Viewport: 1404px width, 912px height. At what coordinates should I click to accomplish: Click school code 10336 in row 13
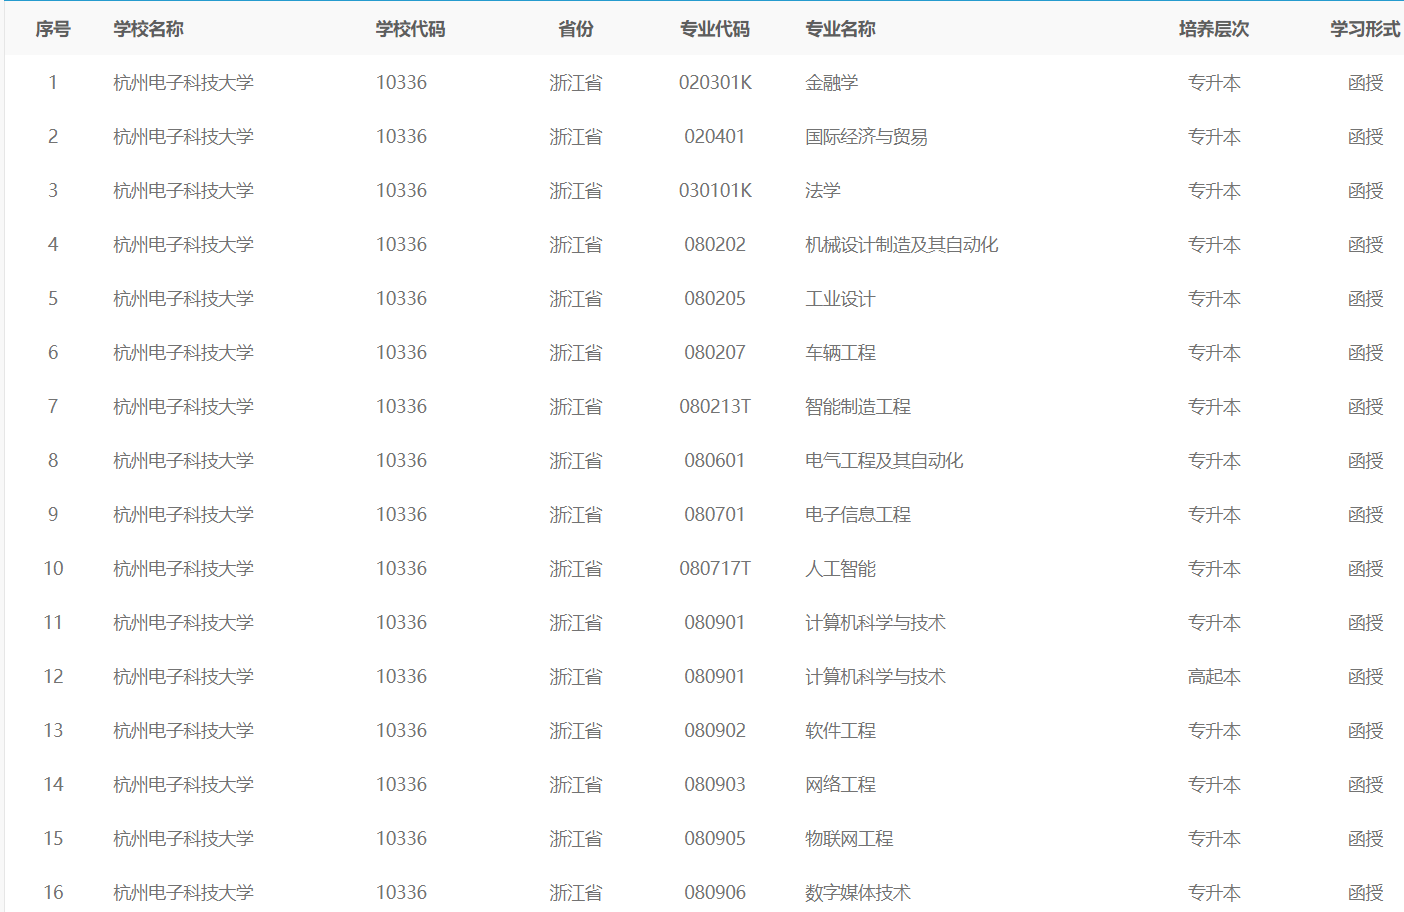click(x=401, y=731)
